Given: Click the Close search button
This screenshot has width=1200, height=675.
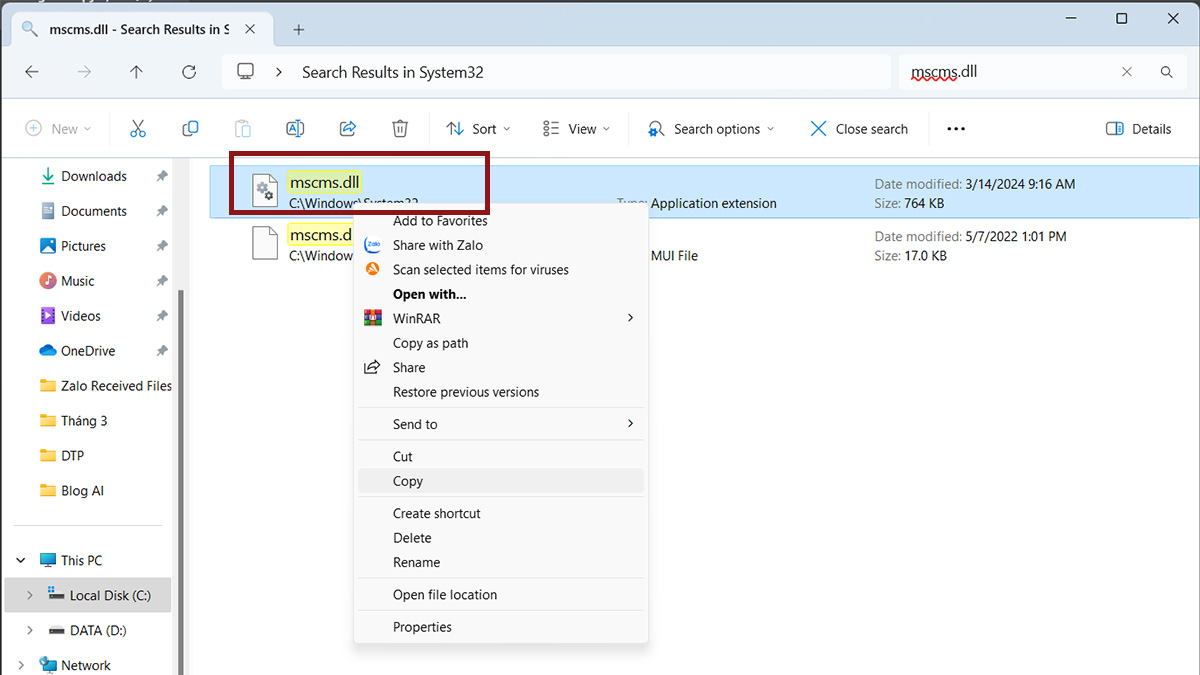Looking at the screenshot, I should 858,128.
